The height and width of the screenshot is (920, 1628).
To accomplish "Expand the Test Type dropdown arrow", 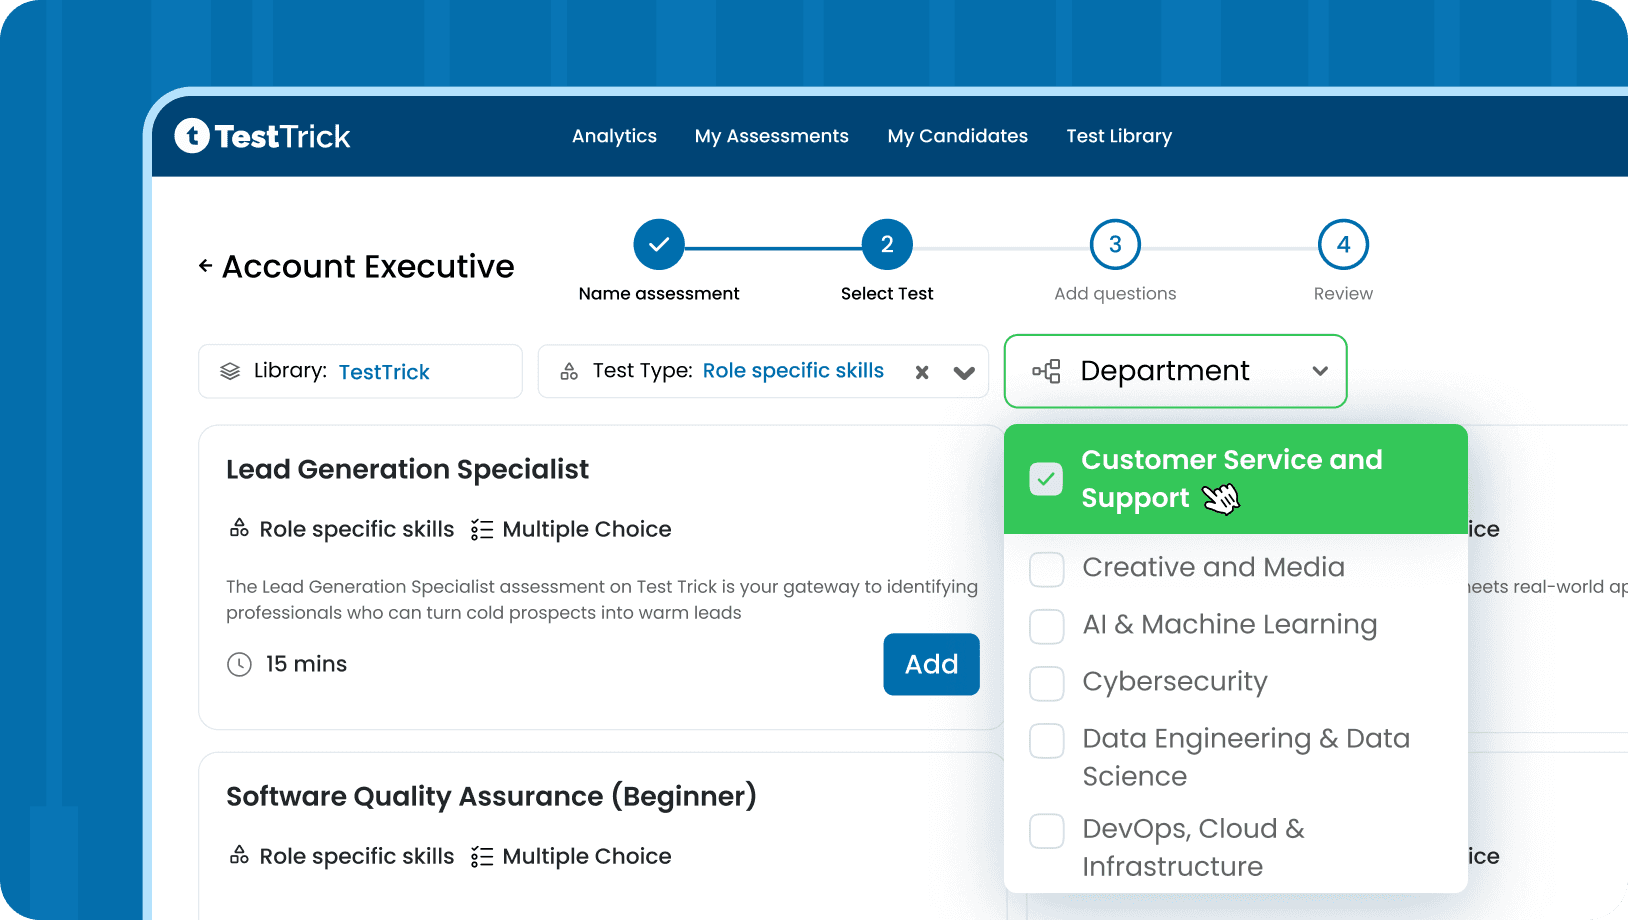I will [x=964, y=373].
